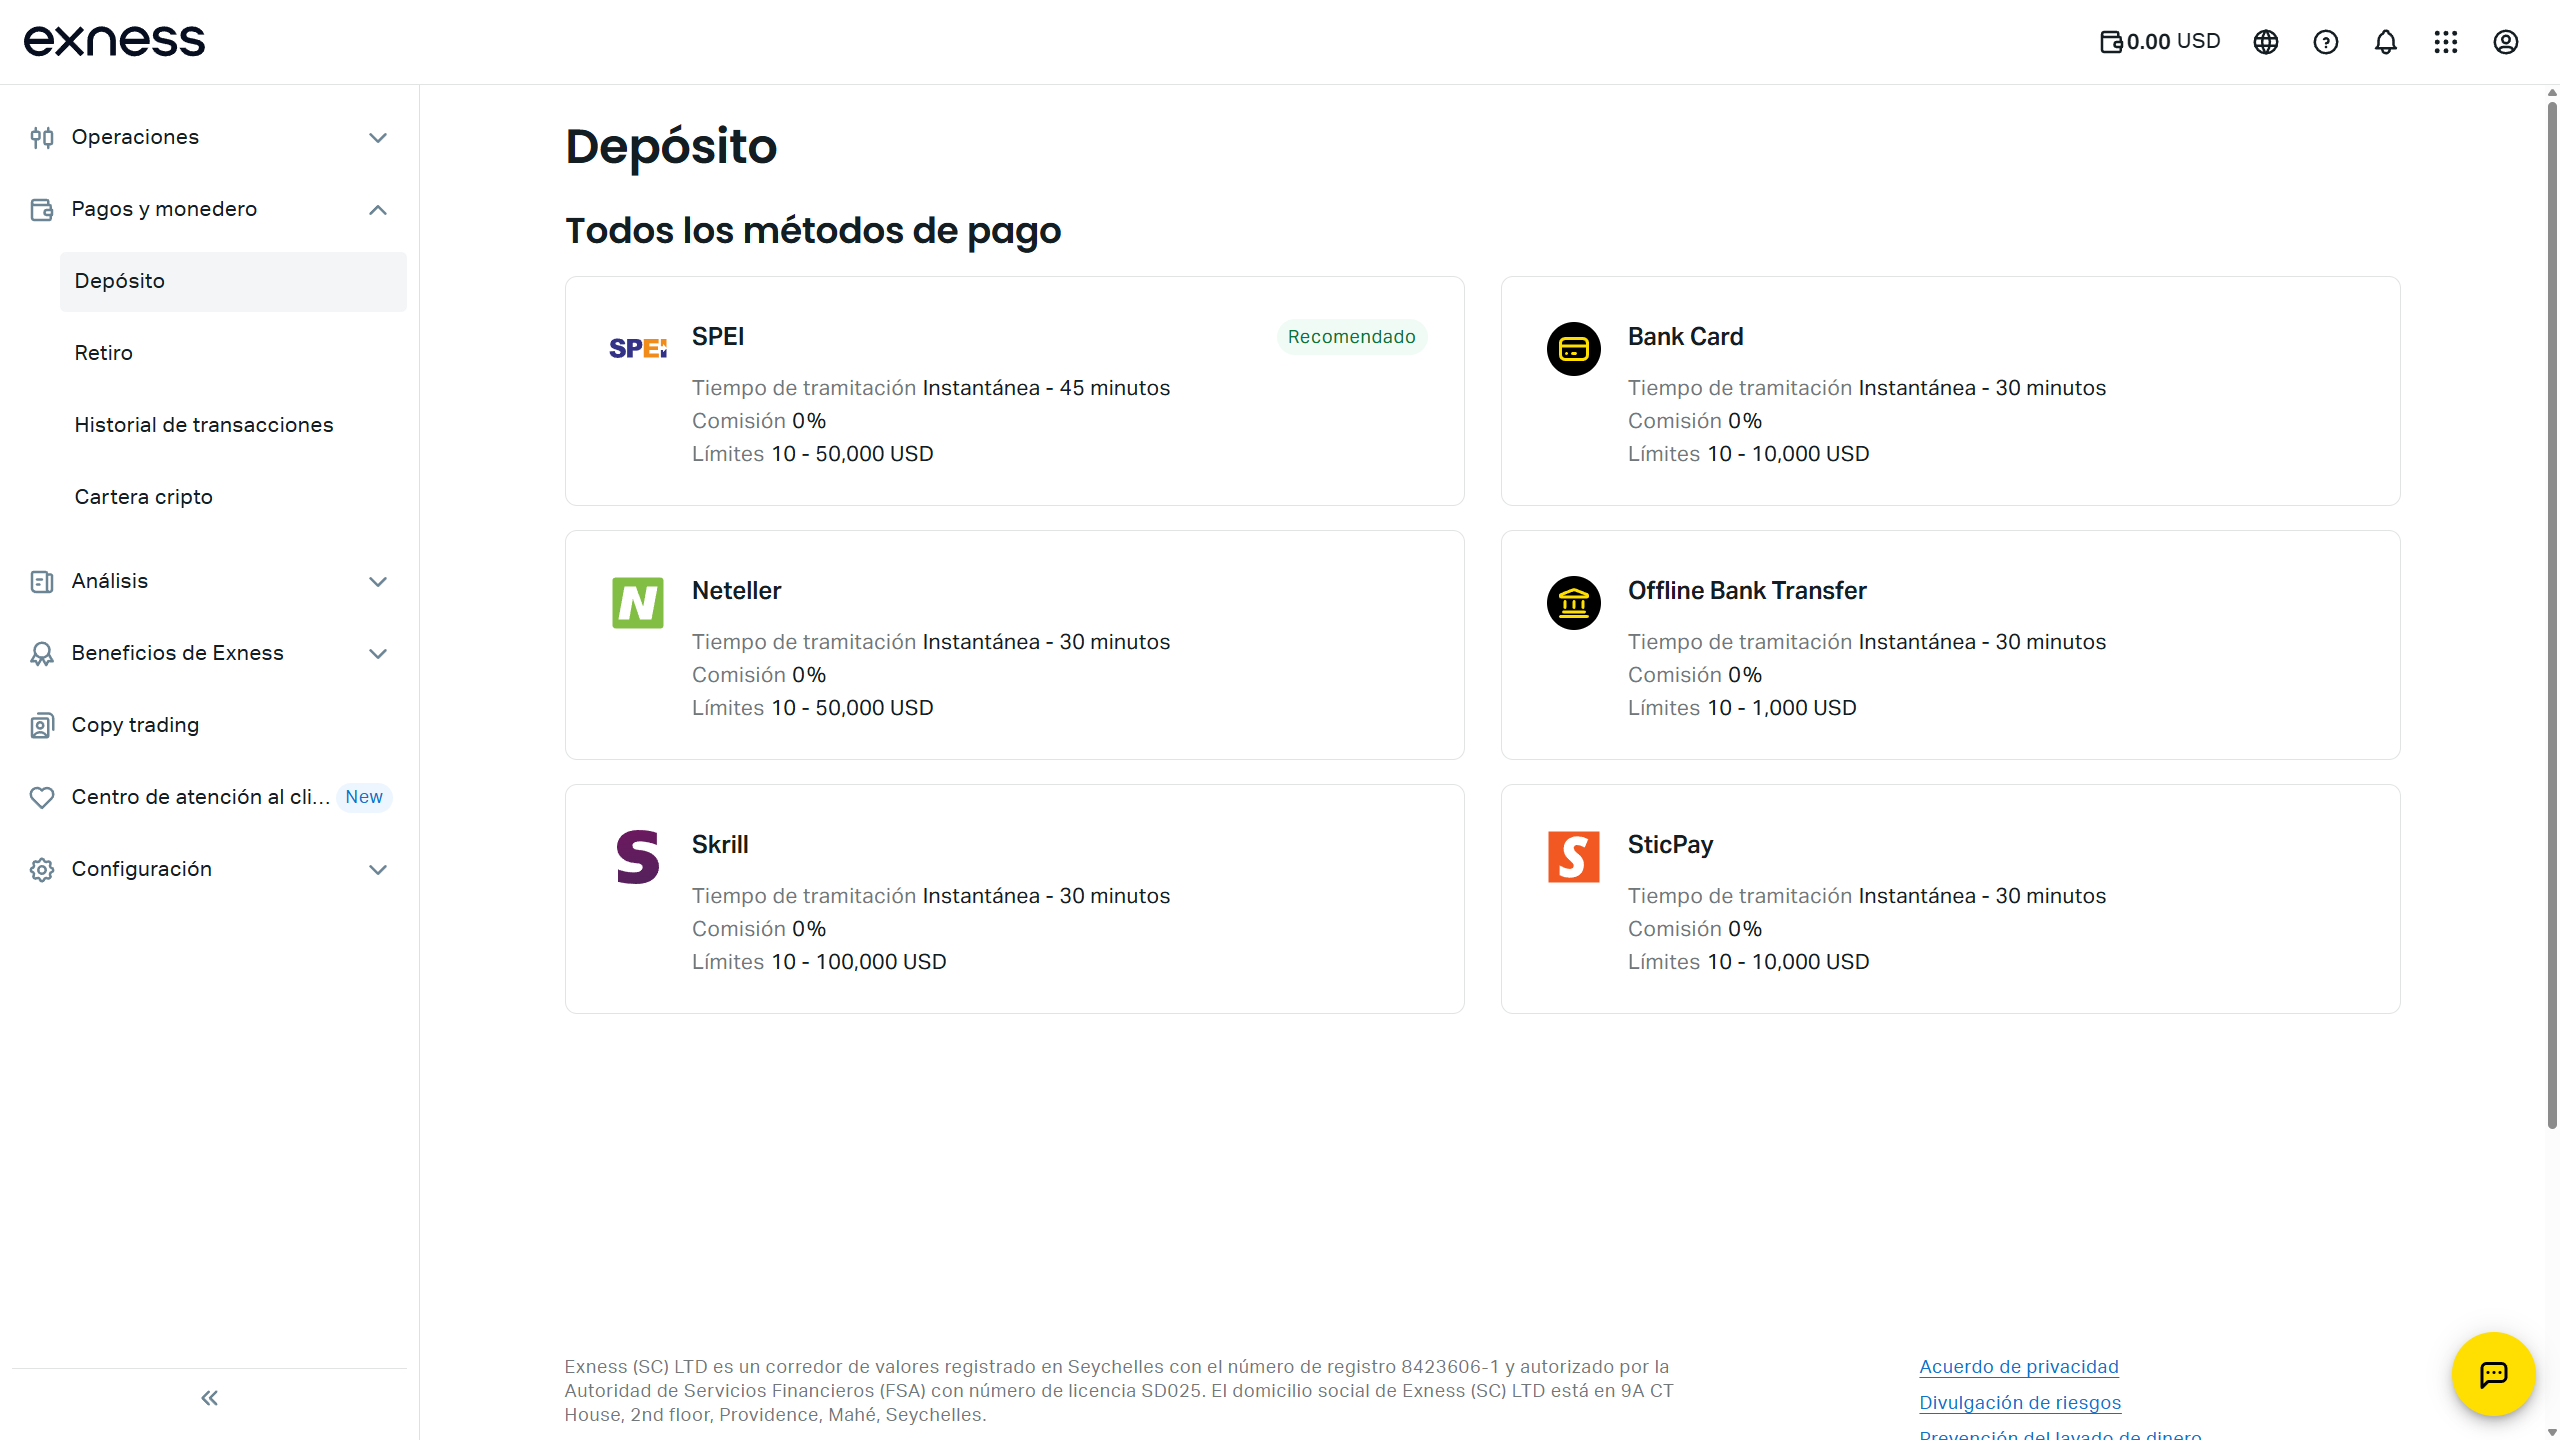Click SPEI processing time Instantánea - 45 minutos
The image size is (2560, 1440).
click(x=931, y=388)
